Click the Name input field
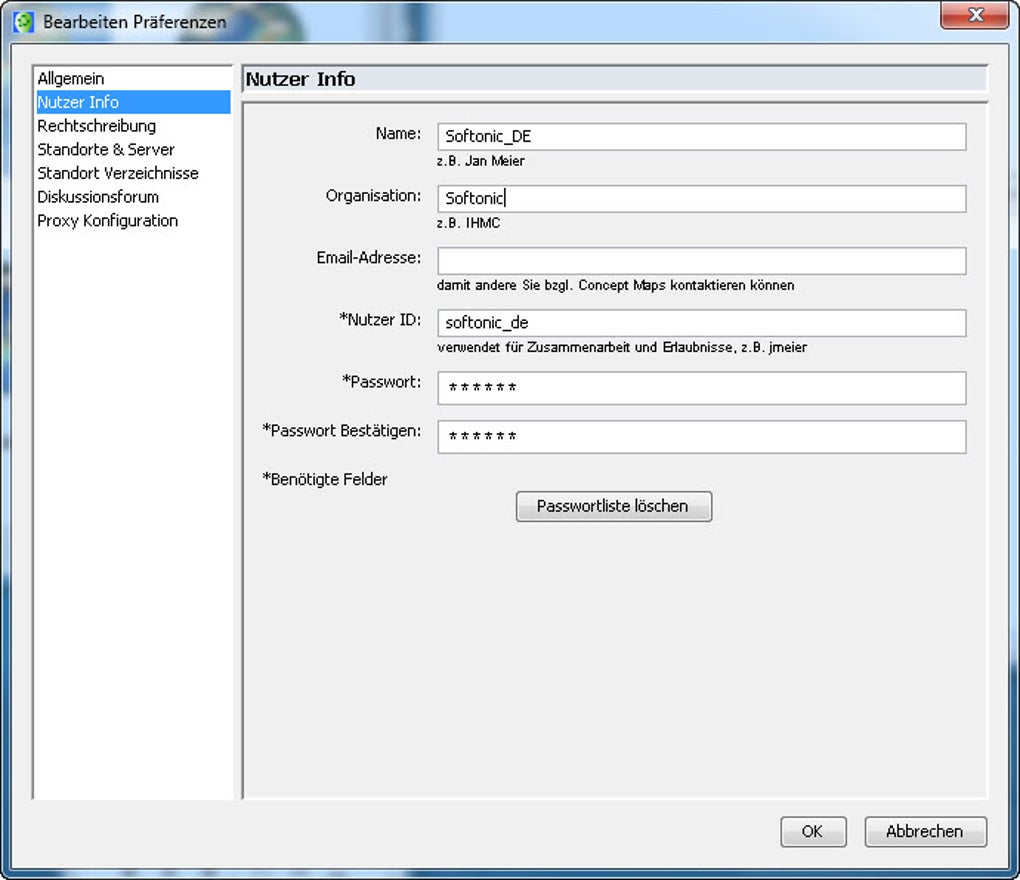Screen dimensions: 1020x880 (701, 137)
